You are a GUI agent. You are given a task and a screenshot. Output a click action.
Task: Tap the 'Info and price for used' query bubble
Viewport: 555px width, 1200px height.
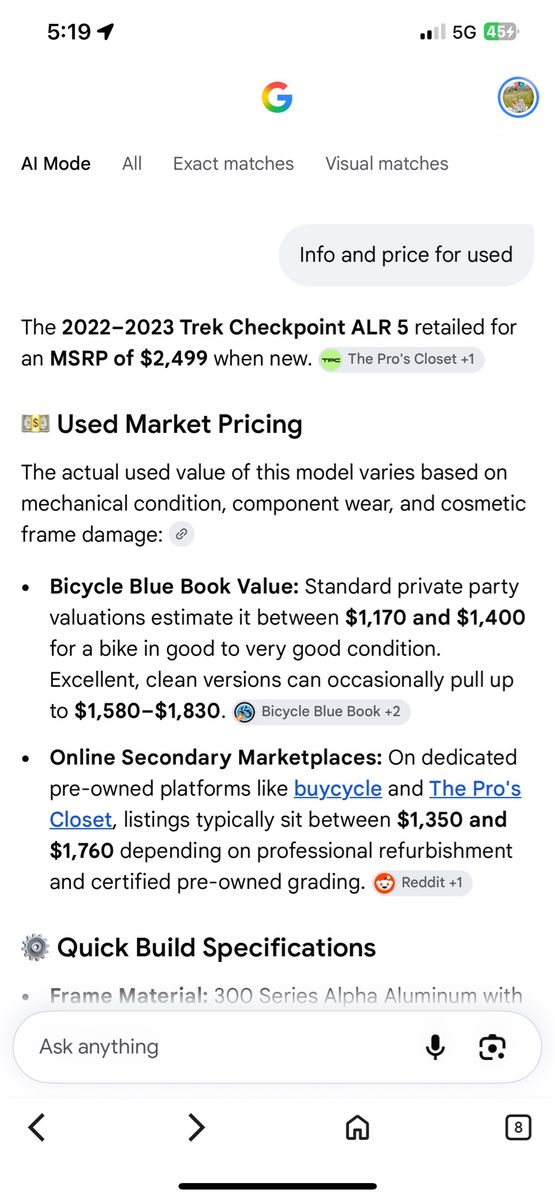pos(406,254)
